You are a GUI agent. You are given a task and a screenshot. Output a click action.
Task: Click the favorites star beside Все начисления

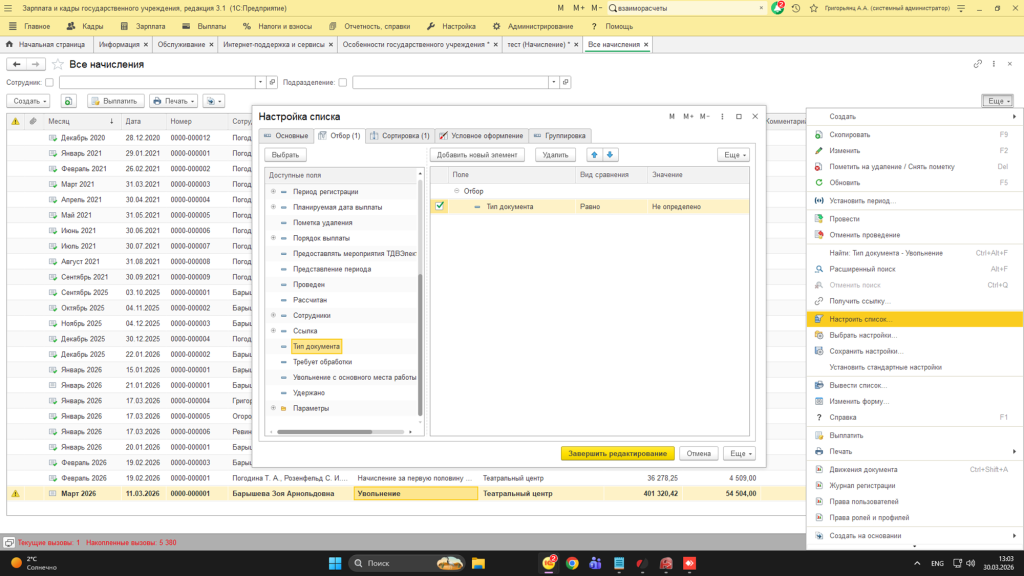[58, 64]
